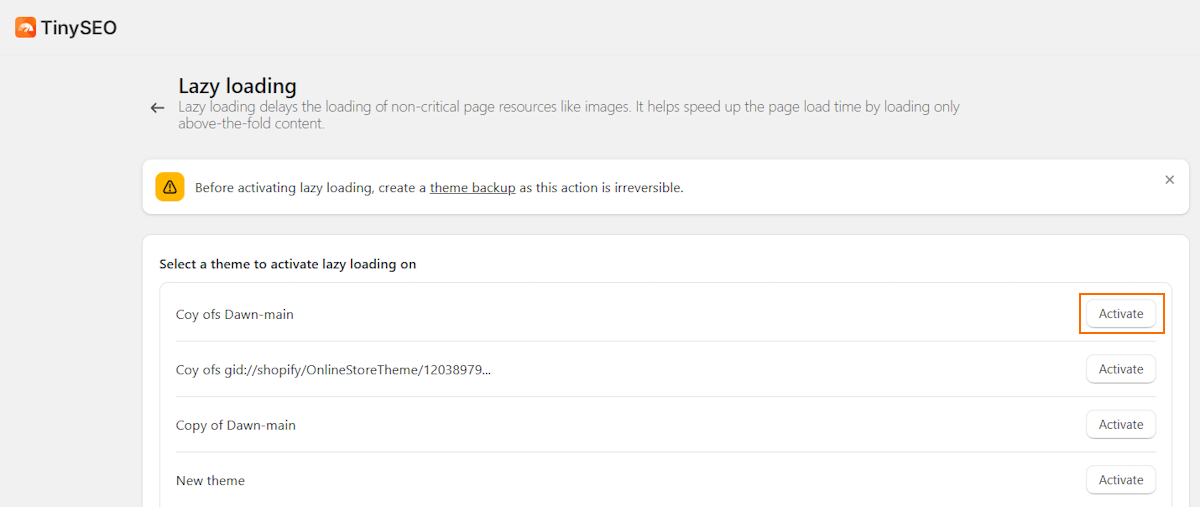Open the theme backup link
The height and width of the screenshot is (507, 1200).
point(473,187)
